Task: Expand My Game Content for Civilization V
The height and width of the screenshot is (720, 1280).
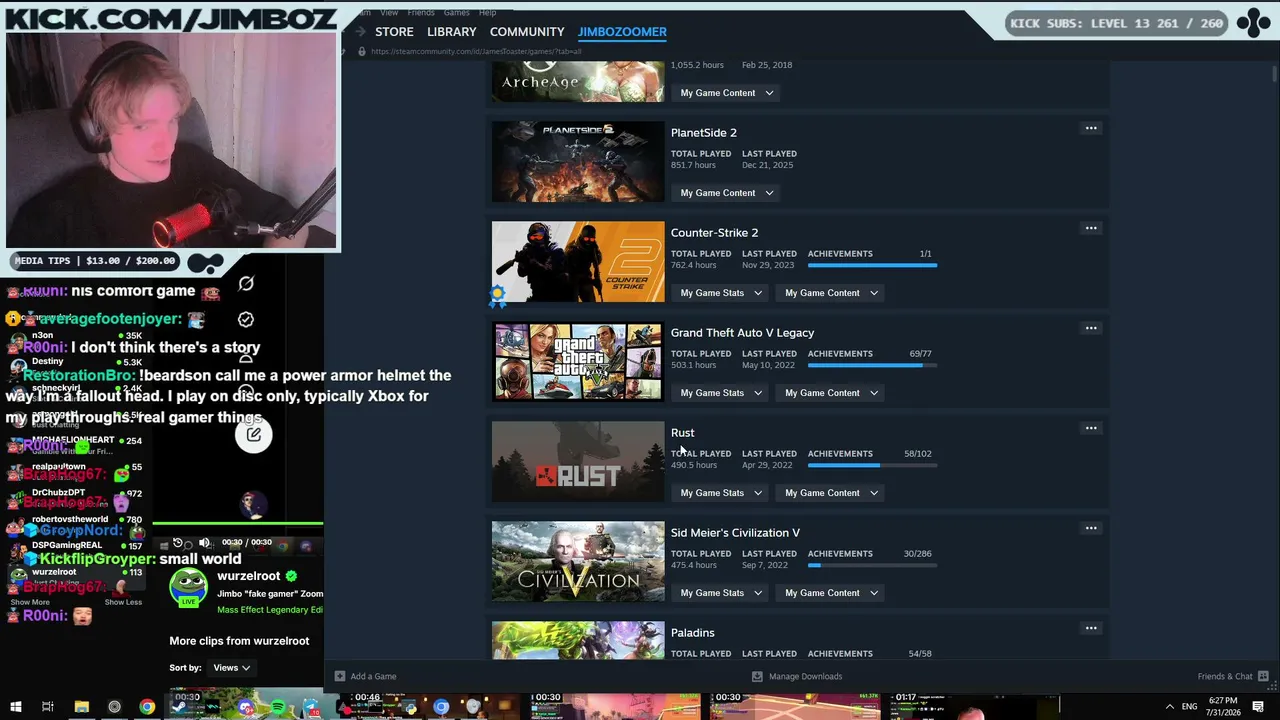Action: (831, 593)
